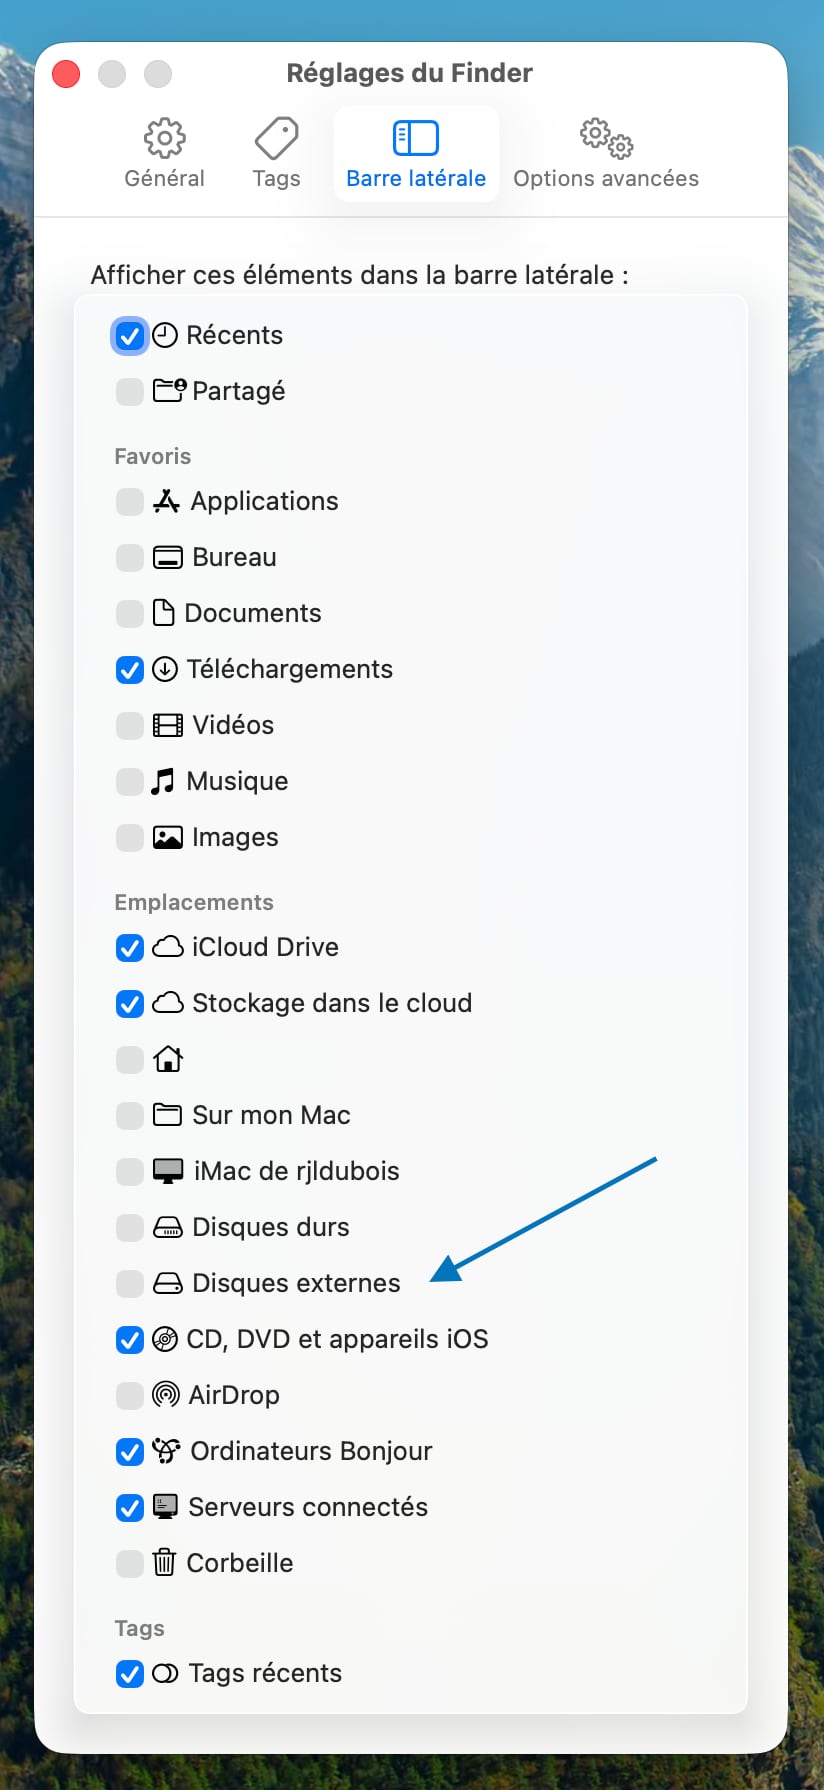Click the iCloud Drive cloud icon
Image resolution: width=824 pixels, height=1790 pixels.
pos(168,947)
